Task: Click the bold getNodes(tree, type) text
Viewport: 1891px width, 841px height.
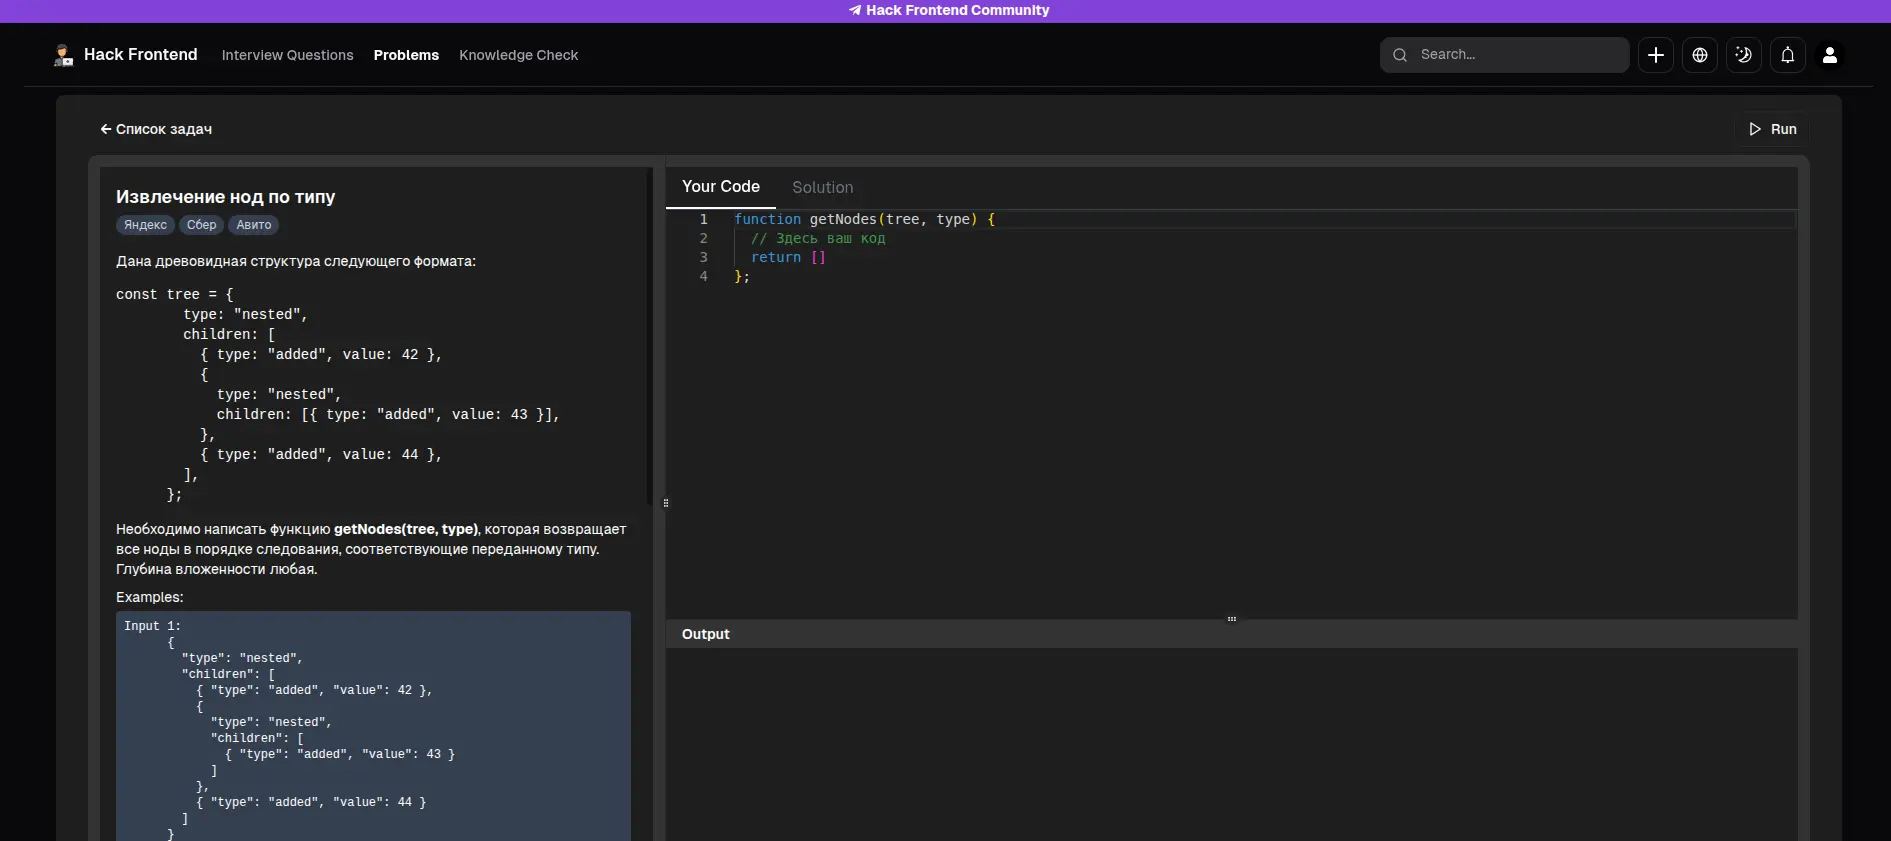Action: click(x=406, y=529)
